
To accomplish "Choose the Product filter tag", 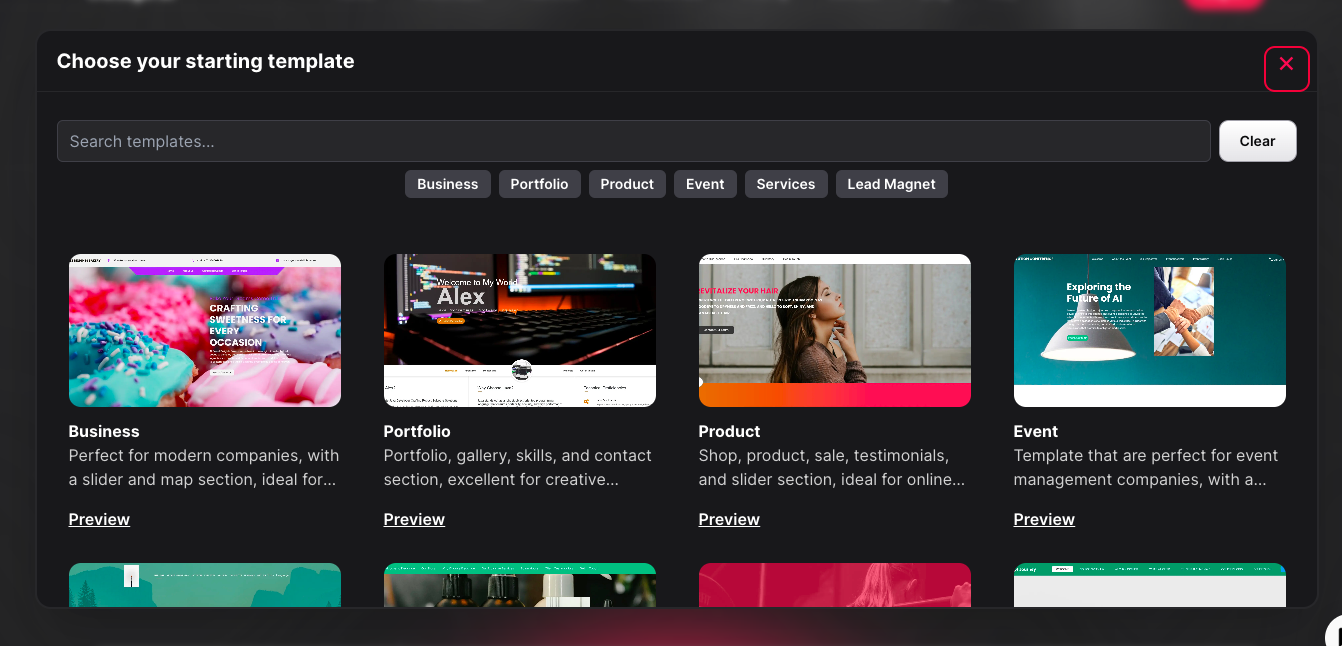I will (x=627, y=184).
